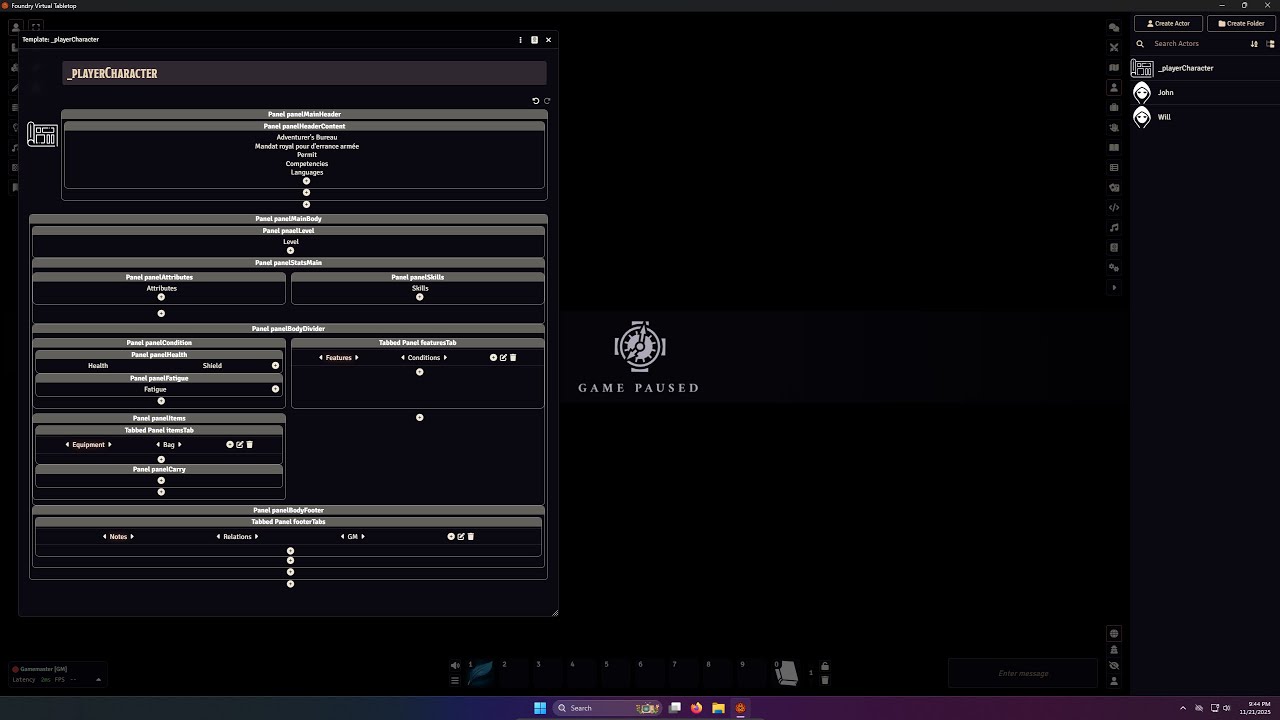Open the Scenes map sidebar tab
Screen dimensions: 1280x720
(x=1114, y=67)
